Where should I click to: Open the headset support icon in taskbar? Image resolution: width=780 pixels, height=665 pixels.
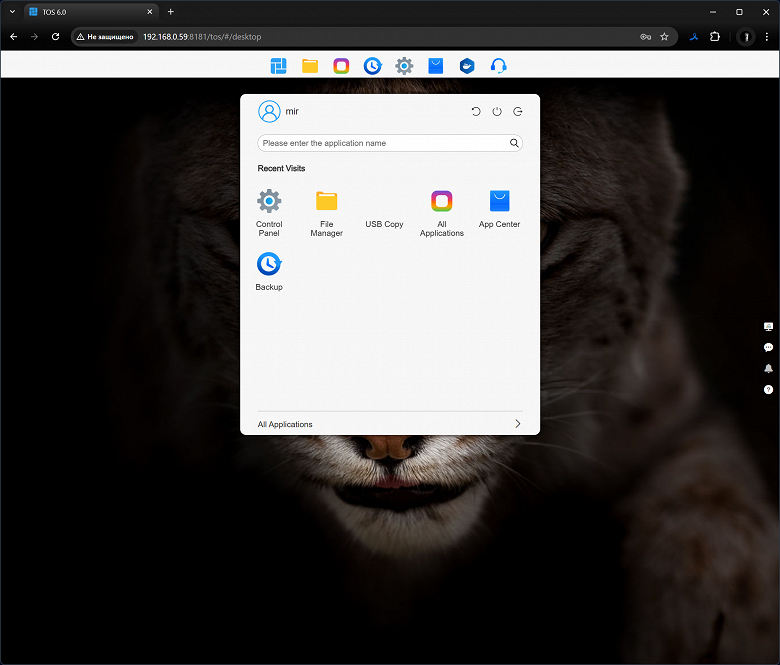(x=498, y=66)
